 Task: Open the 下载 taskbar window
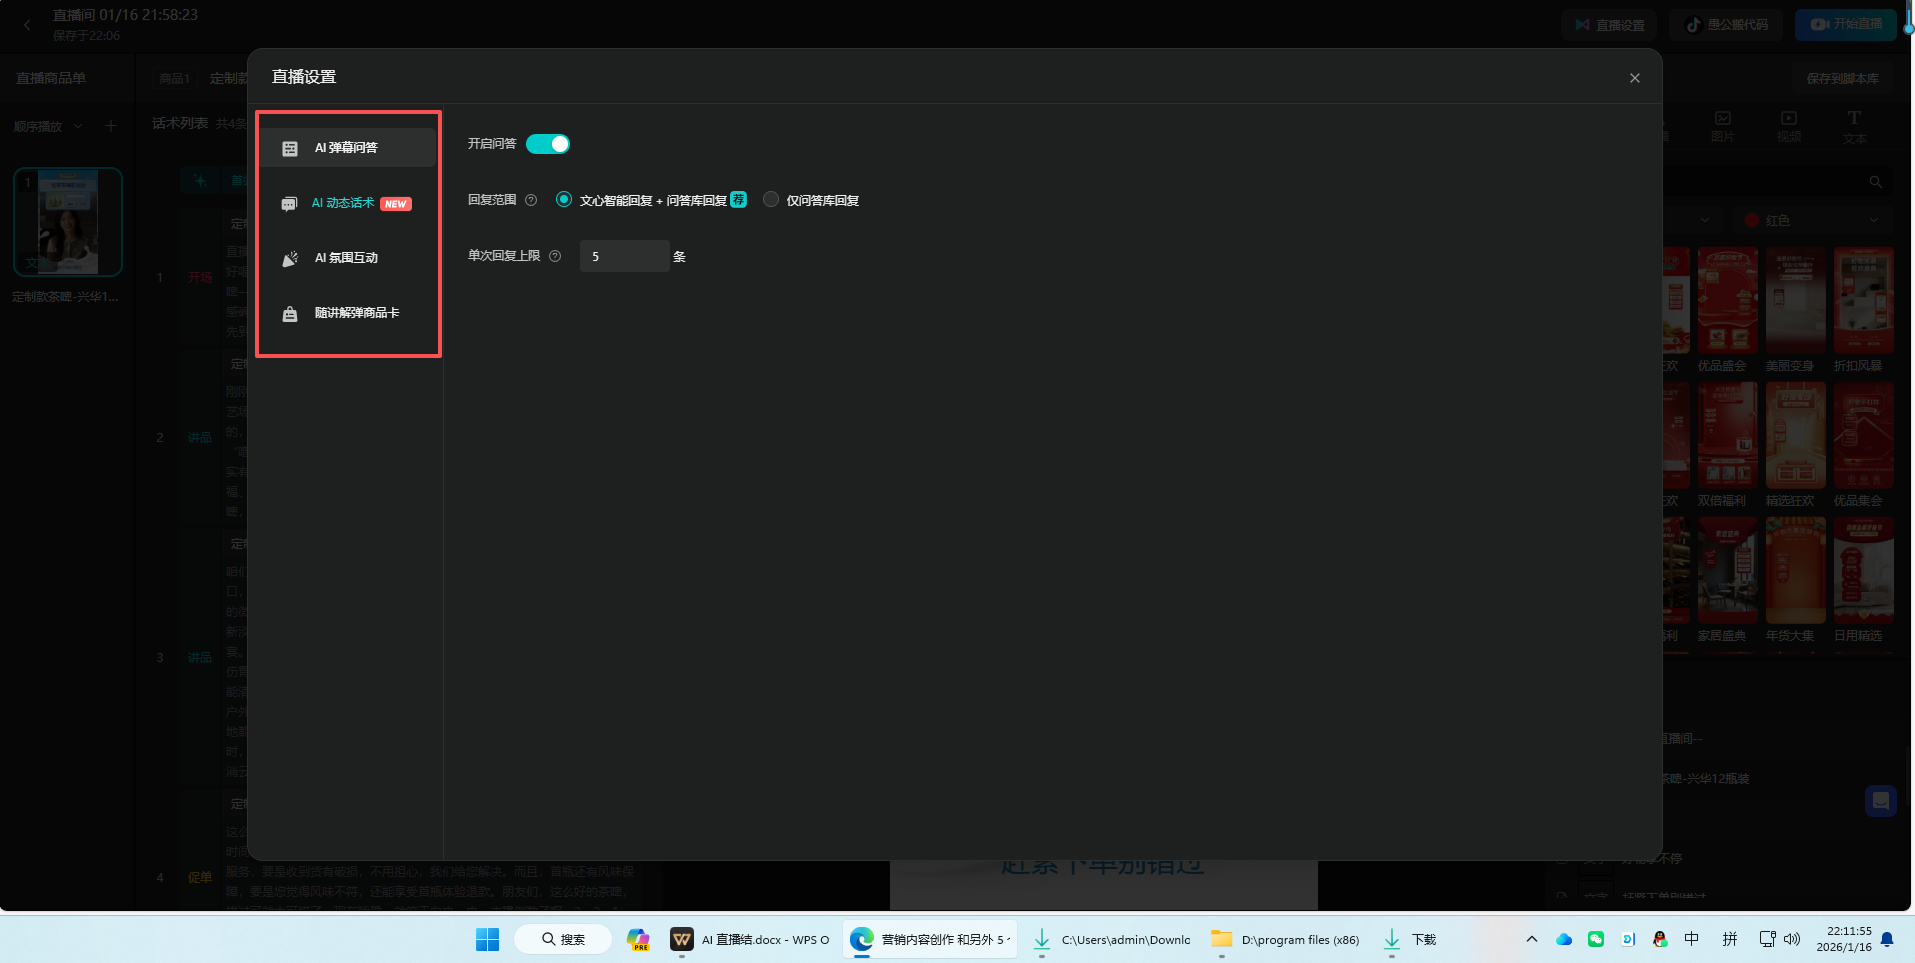[x=1410, y=939]
